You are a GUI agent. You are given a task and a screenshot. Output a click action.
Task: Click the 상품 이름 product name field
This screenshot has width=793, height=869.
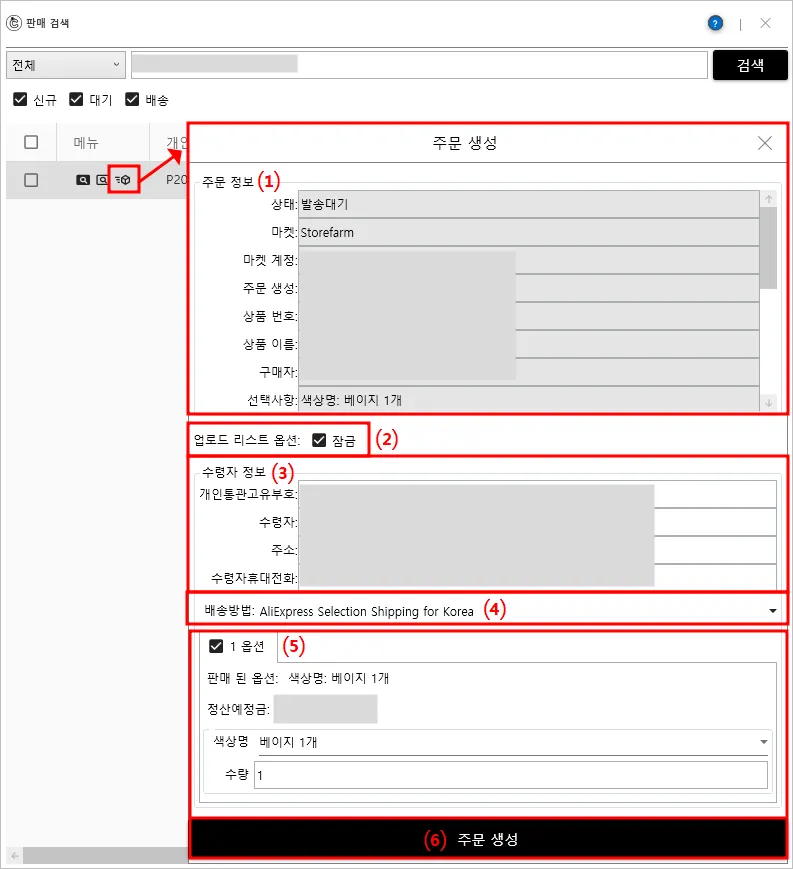[x=529, y=344]
